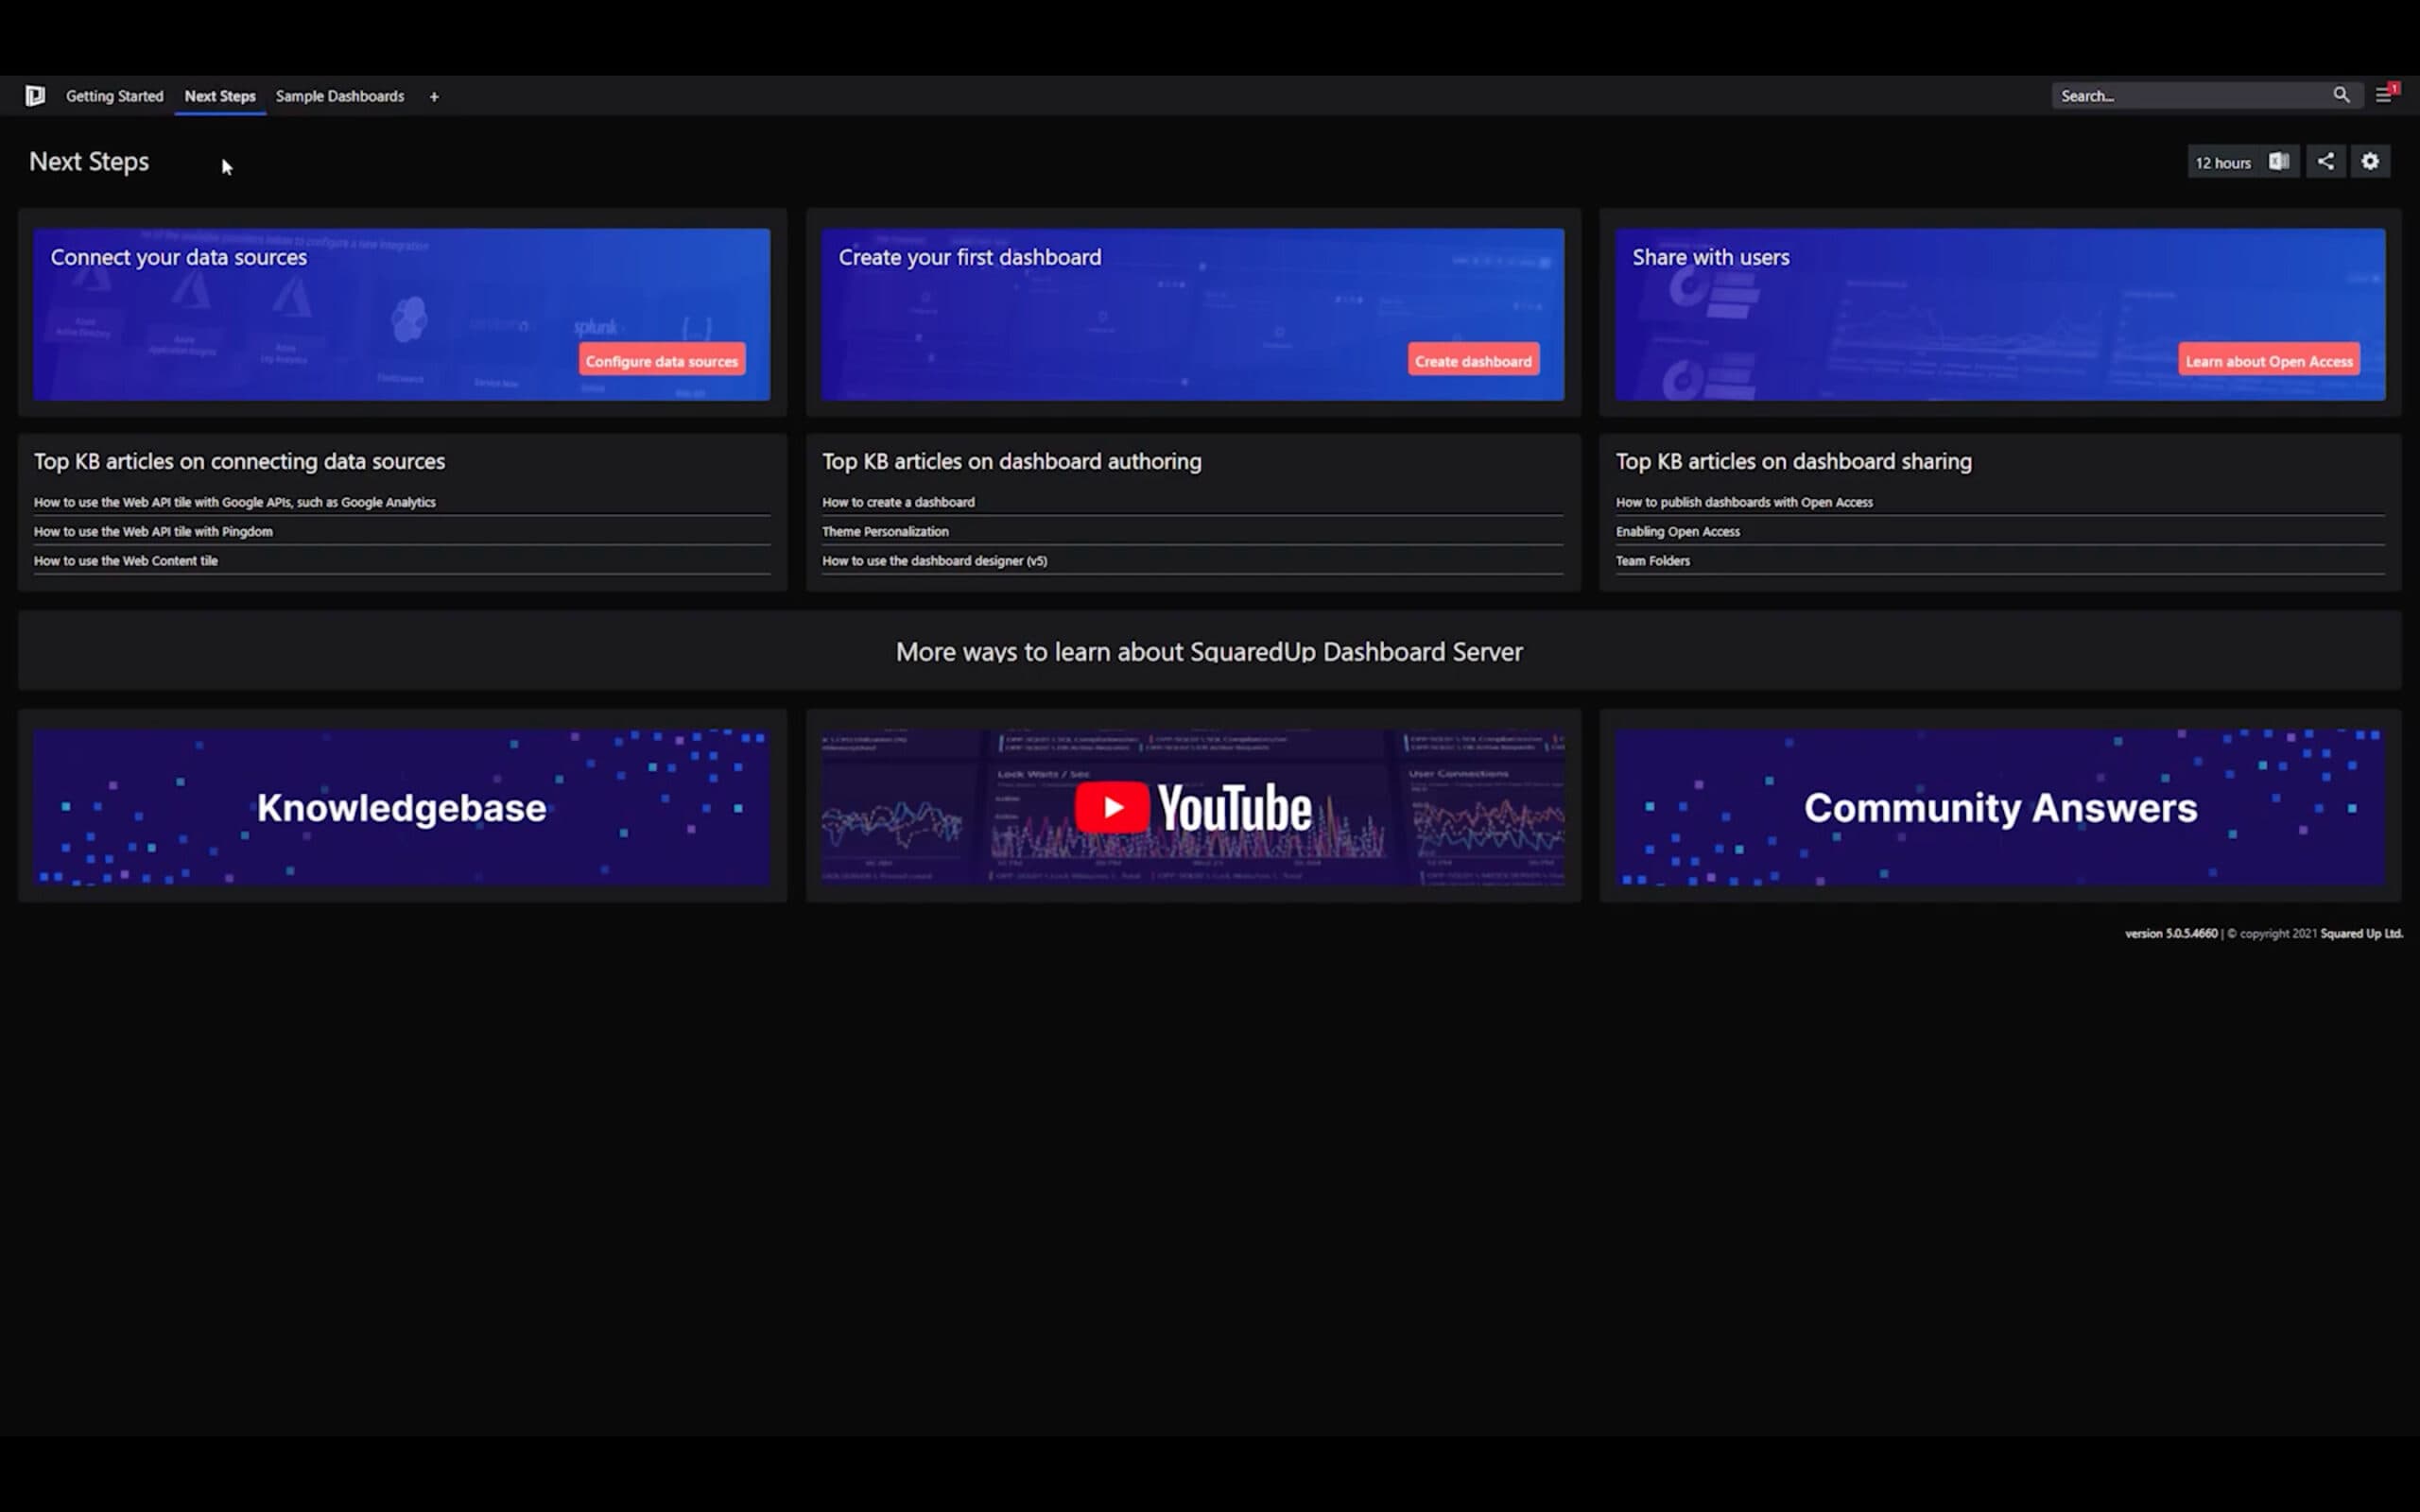Add a new dashboard with plus icon
Viewport: 2420px width, 1512px height.
(434, 97)
